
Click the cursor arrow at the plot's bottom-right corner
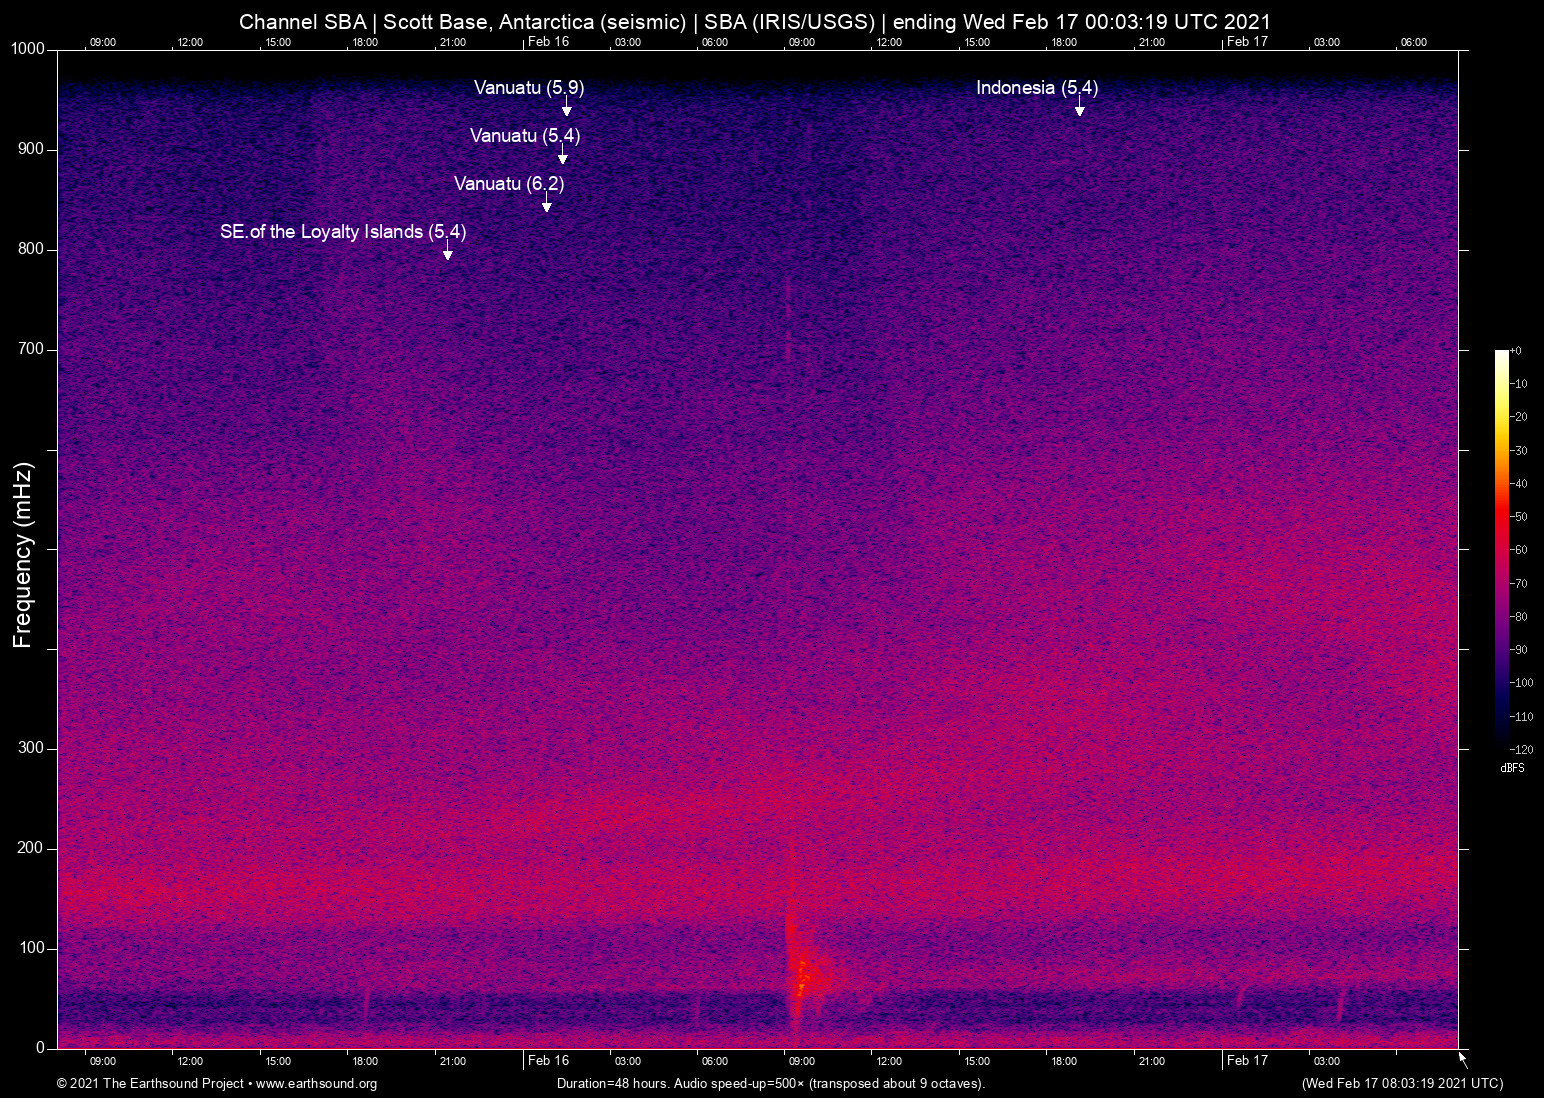[1463, 1060]
